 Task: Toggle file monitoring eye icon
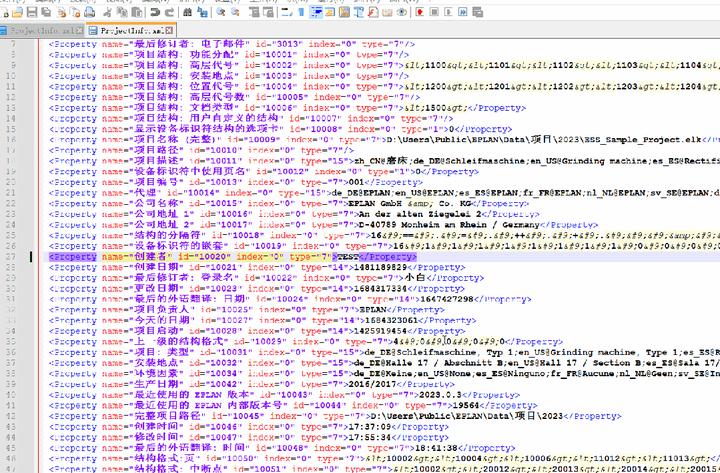click(402, 12)
